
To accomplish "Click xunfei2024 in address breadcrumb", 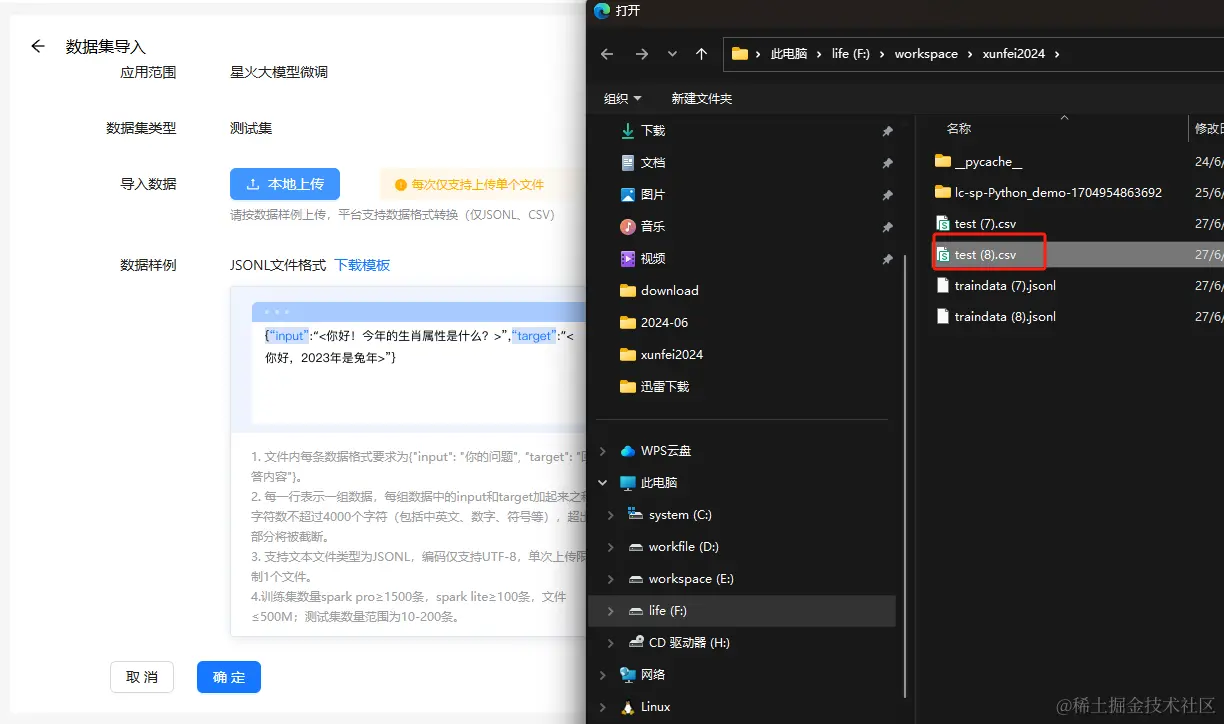I will pyautogui.click(x=1013, y=54).
